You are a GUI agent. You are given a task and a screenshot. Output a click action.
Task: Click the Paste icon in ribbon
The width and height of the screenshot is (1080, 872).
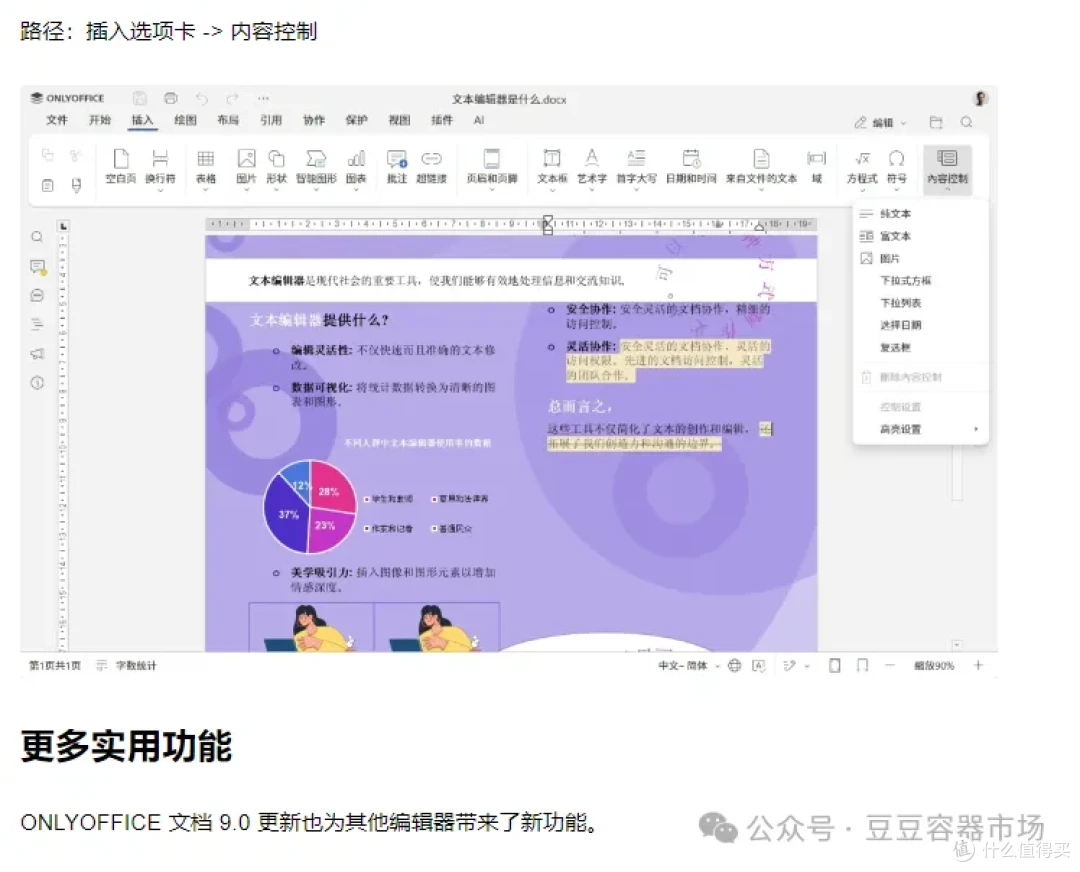point(48,185)
